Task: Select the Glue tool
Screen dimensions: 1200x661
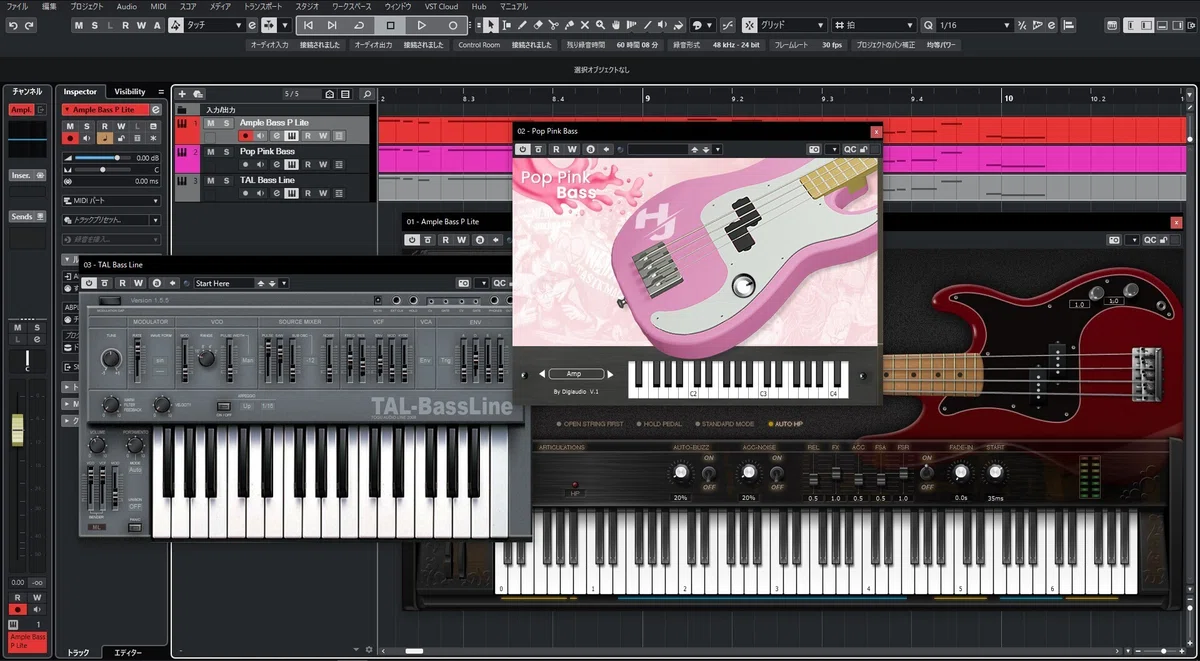Action: pos(570,25)
